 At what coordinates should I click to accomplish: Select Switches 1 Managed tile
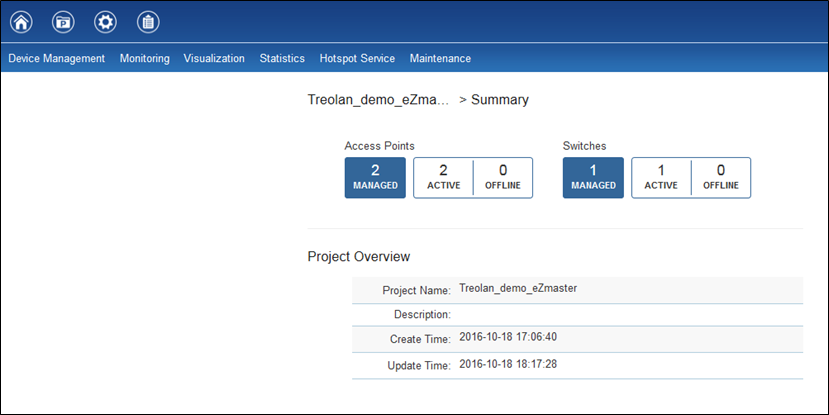tap(593, 178)
